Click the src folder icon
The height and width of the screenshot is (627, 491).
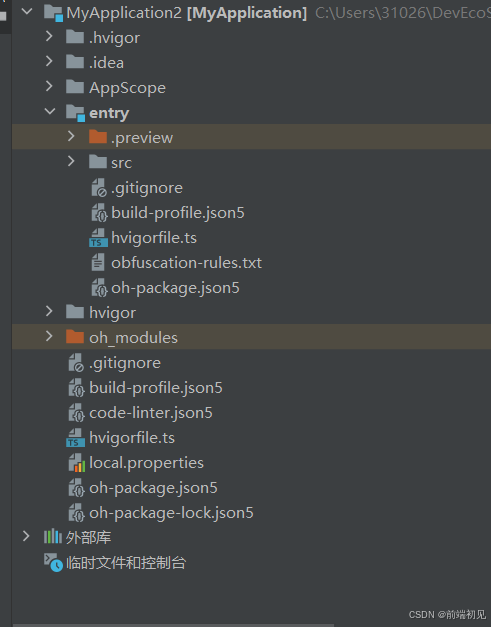98,162
